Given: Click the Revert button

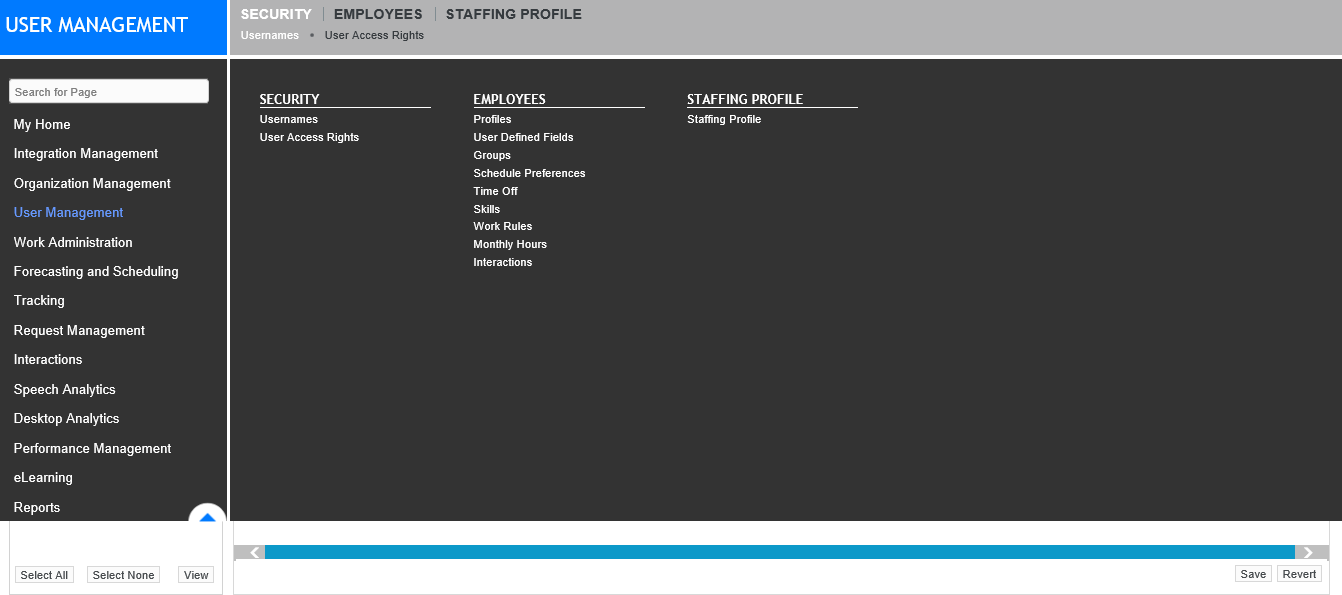Looking at the screenshot, I should click(1299, 574).
